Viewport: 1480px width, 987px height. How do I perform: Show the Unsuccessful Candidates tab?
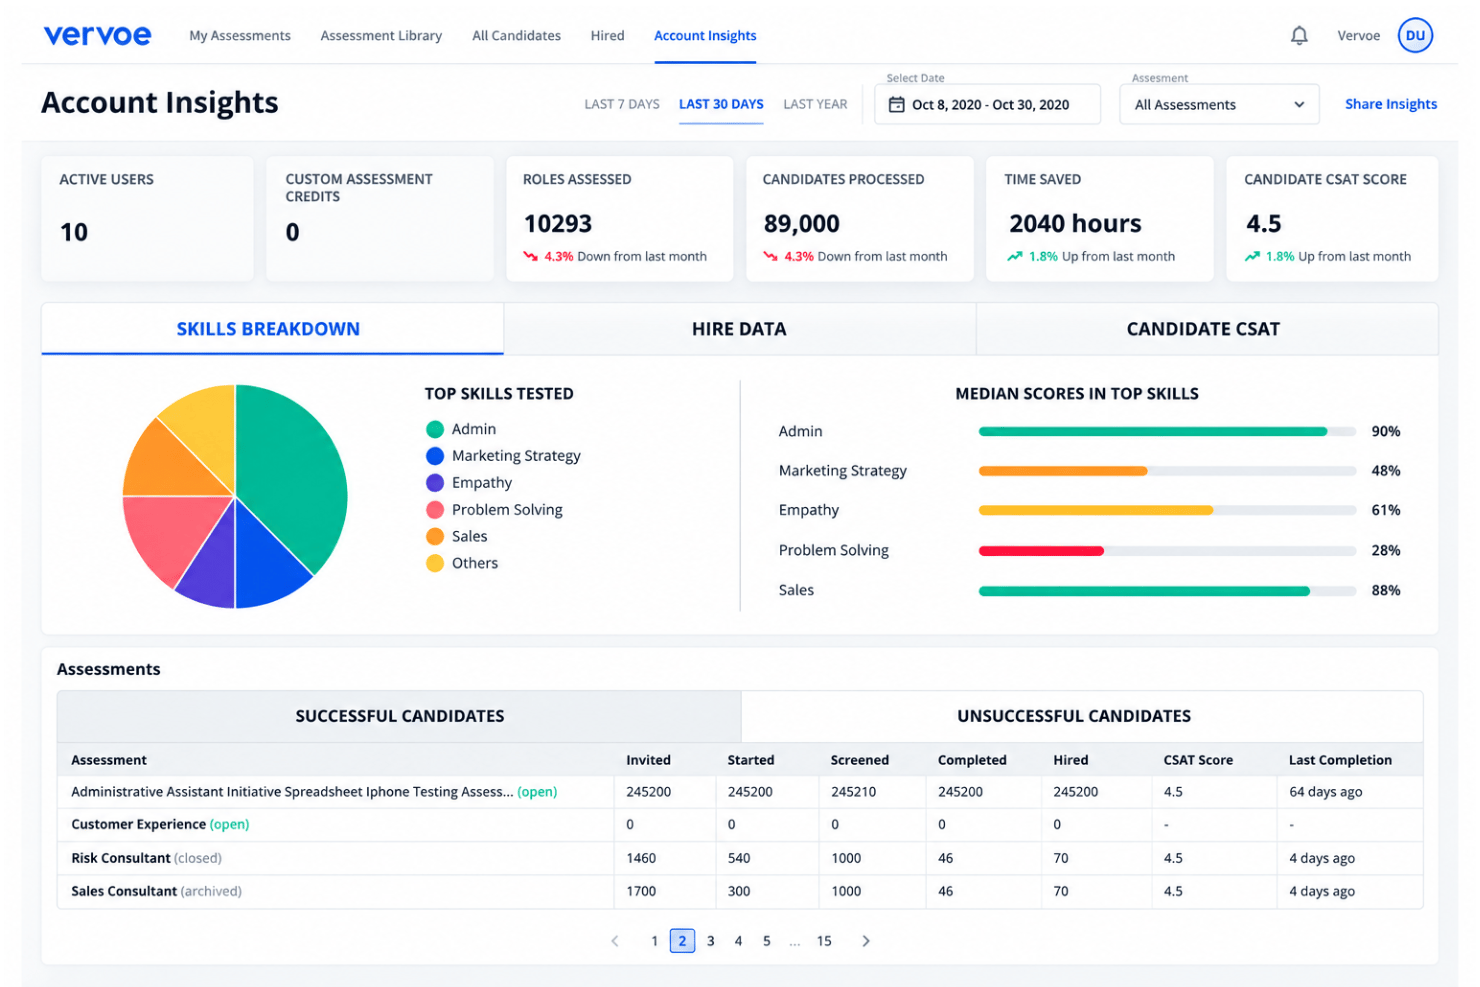click(x=1082, y=716)
